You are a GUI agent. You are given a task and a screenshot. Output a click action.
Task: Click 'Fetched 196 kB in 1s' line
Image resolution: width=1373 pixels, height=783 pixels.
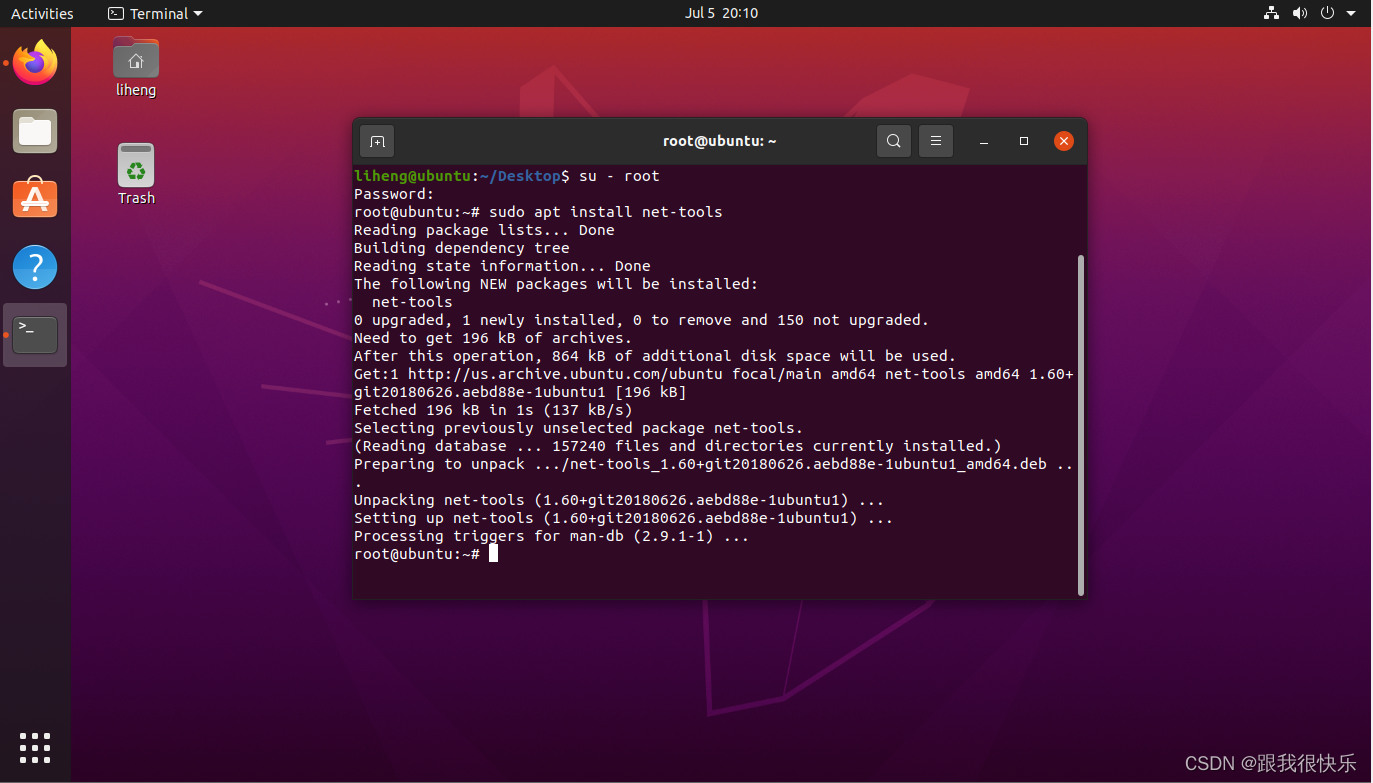(493, 410)
